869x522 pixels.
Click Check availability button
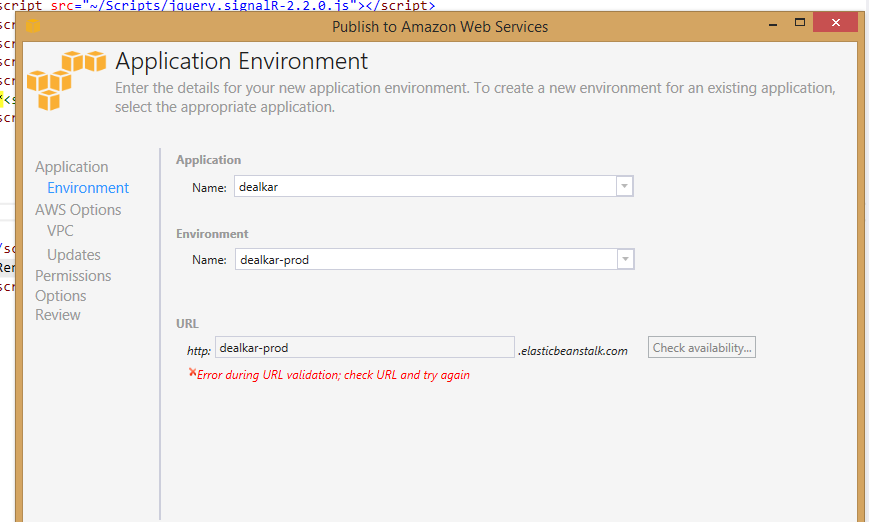[x=702, y=347]
